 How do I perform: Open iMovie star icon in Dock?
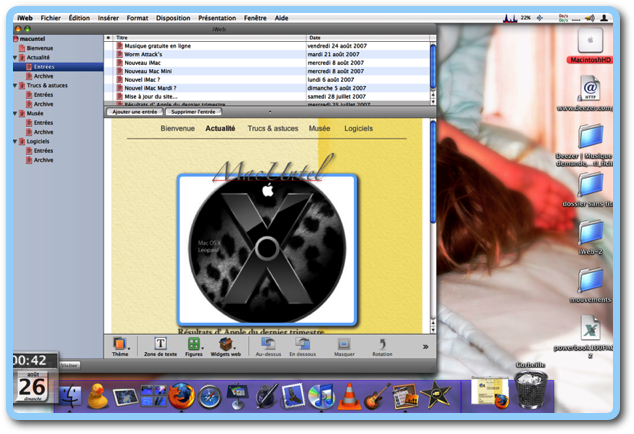435,394
